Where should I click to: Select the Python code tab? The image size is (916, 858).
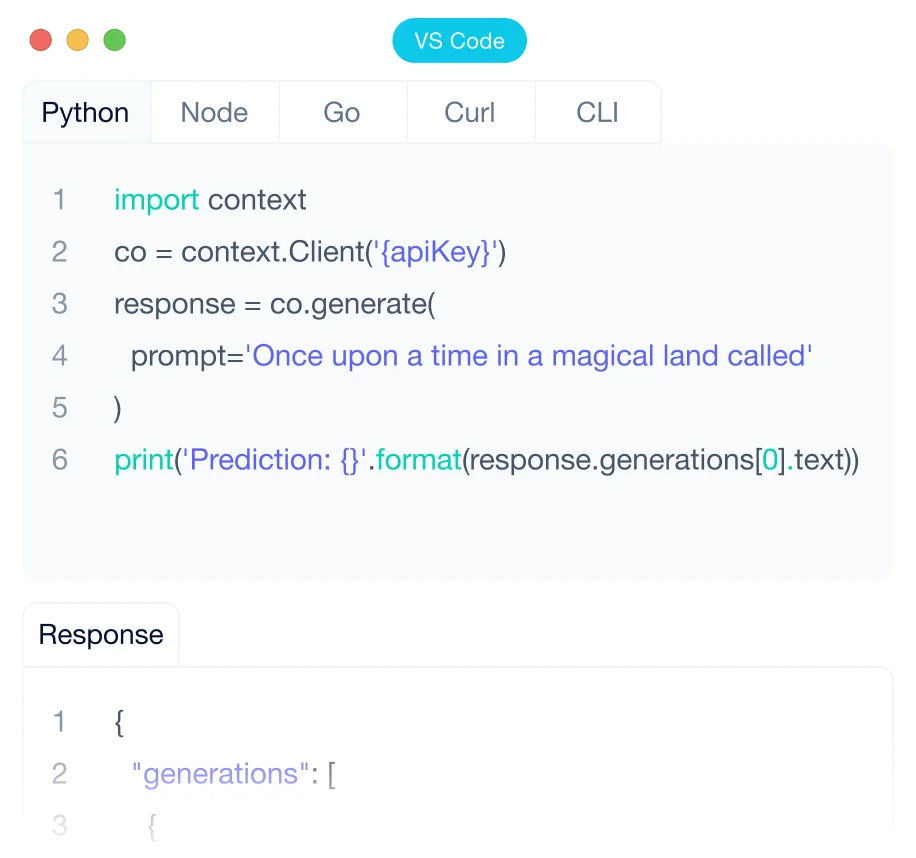[x=86, y=112]
